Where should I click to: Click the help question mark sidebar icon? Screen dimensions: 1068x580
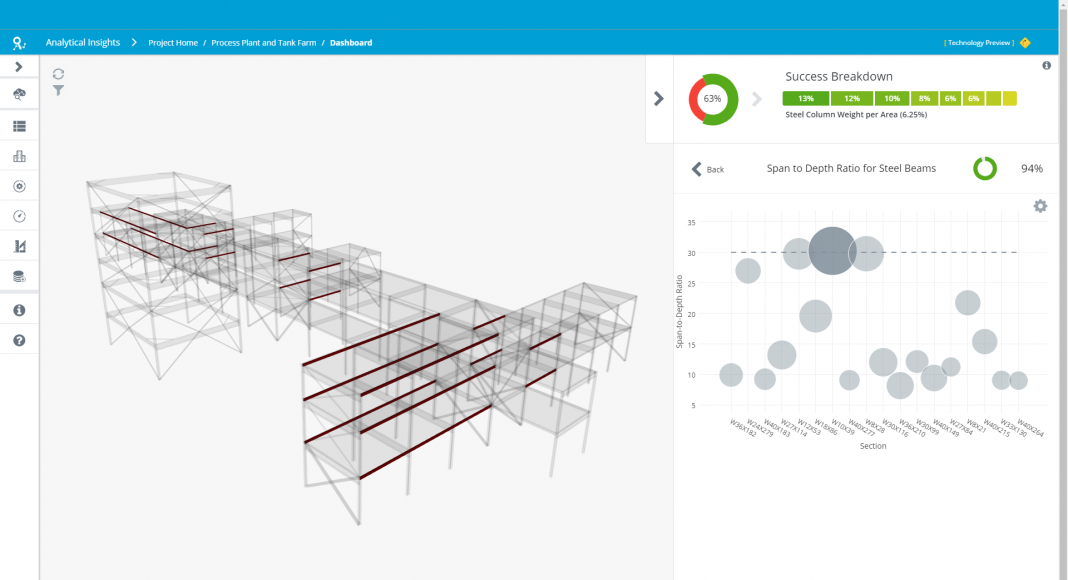[19, 341]
